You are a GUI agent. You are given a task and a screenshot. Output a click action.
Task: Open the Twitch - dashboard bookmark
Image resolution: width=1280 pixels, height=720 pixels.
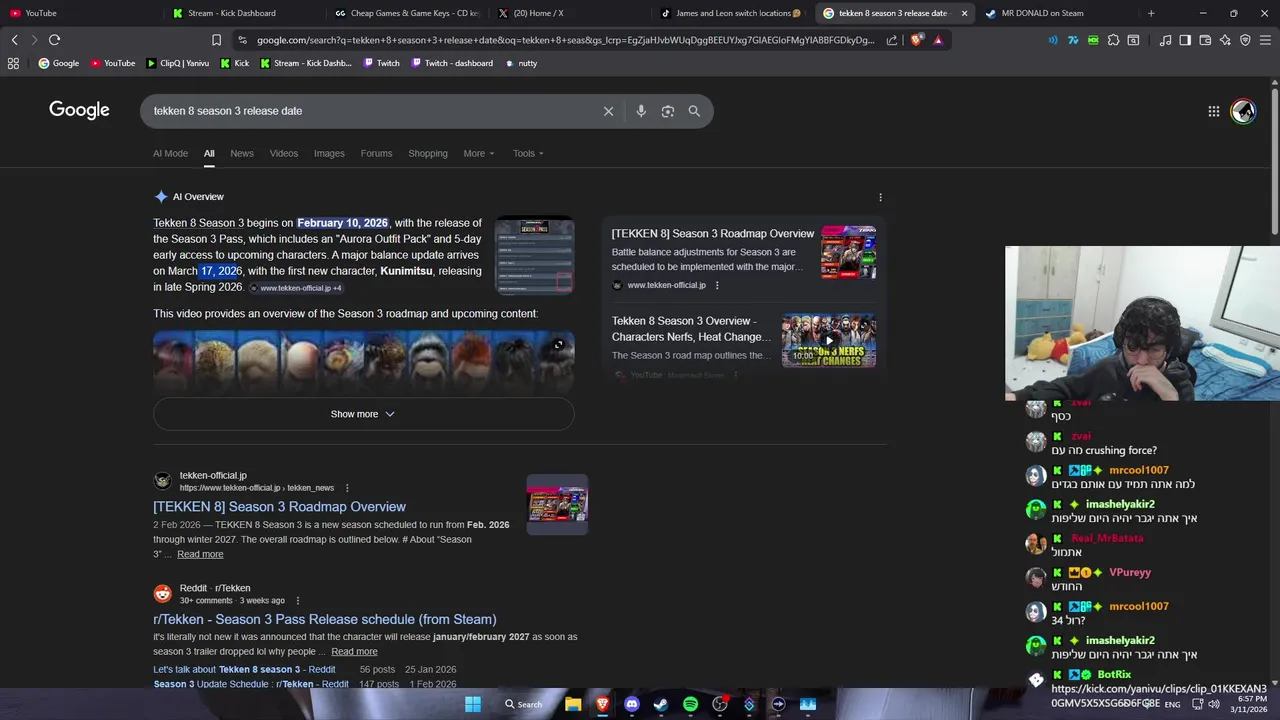tap(451, 63)
